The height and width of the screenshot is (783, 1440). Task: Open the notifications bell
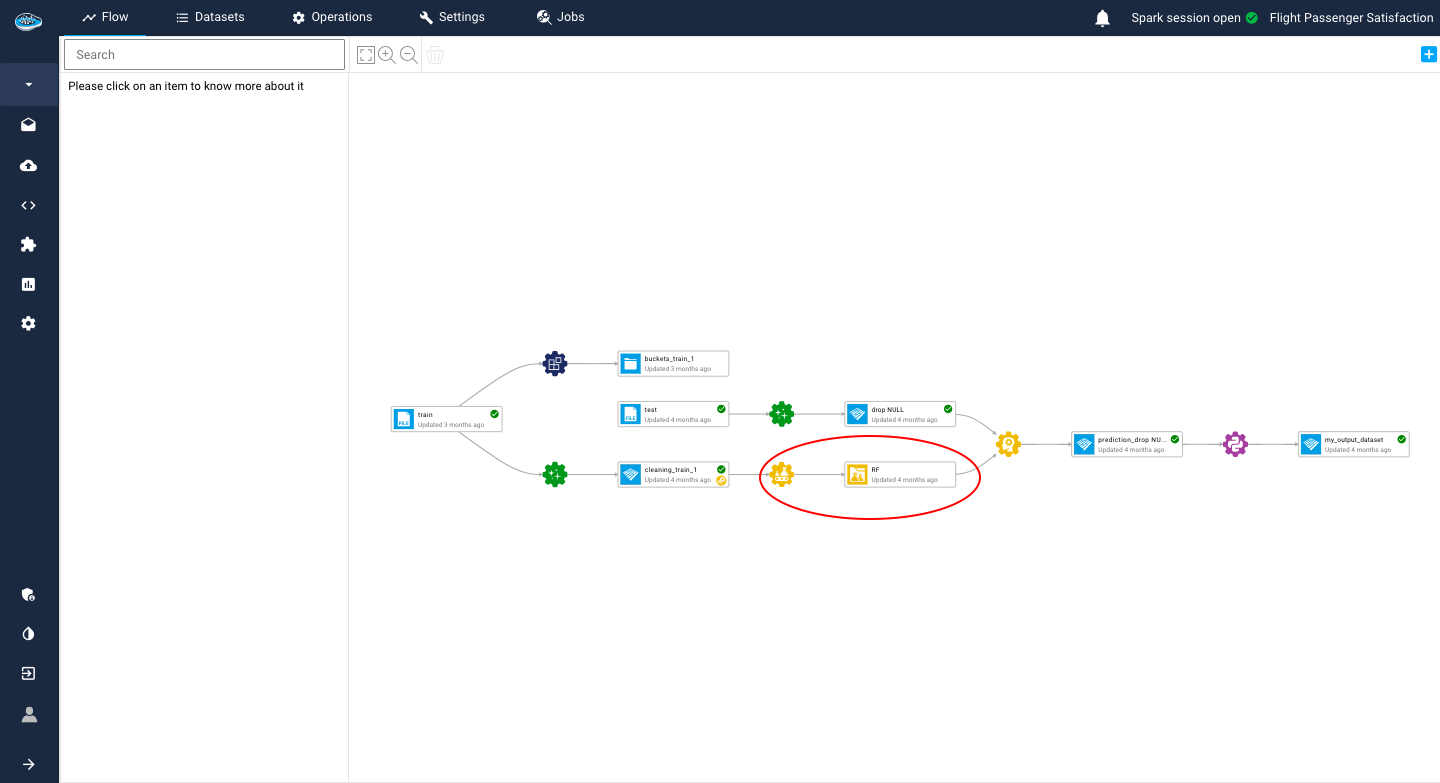pos(1102,18)
